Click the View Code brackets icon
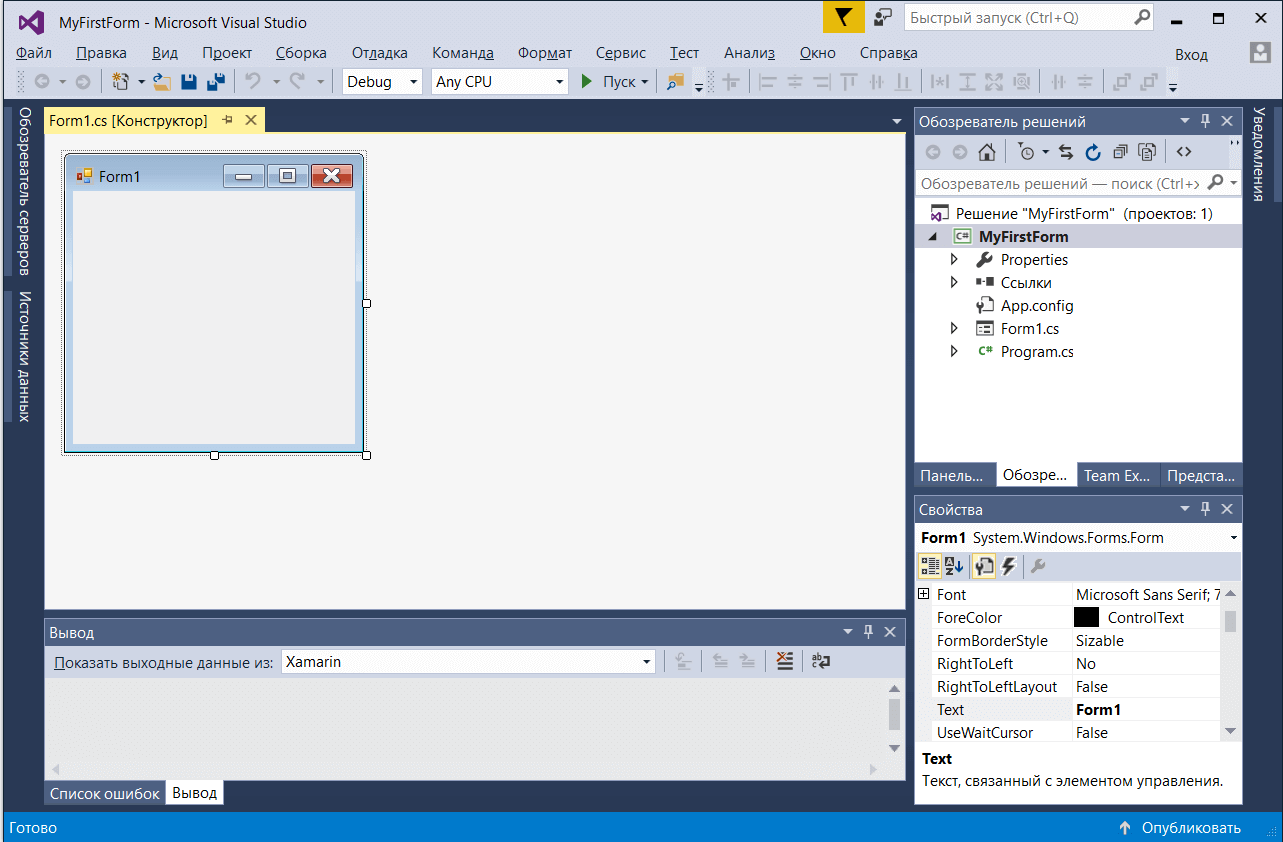This screenshot has height=842, width=1283. tap(1183, 152)
